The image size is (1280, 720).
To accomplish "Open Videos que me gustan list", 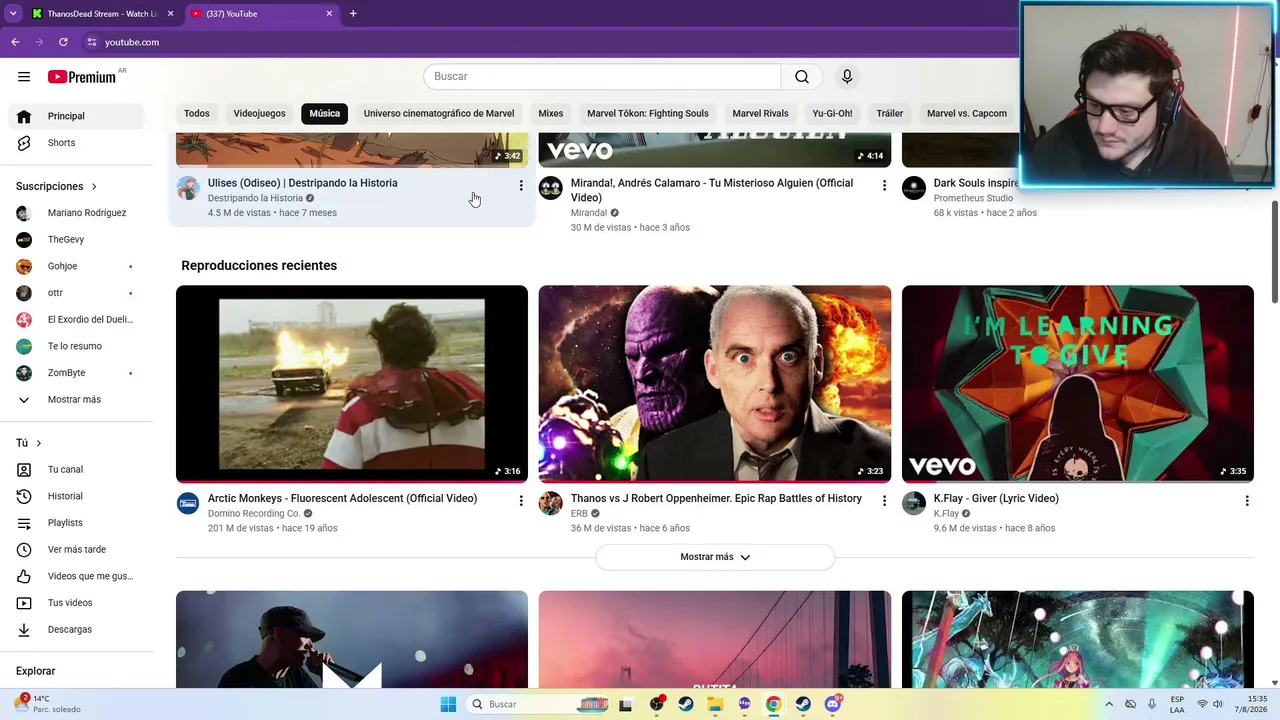I will 76,576.
